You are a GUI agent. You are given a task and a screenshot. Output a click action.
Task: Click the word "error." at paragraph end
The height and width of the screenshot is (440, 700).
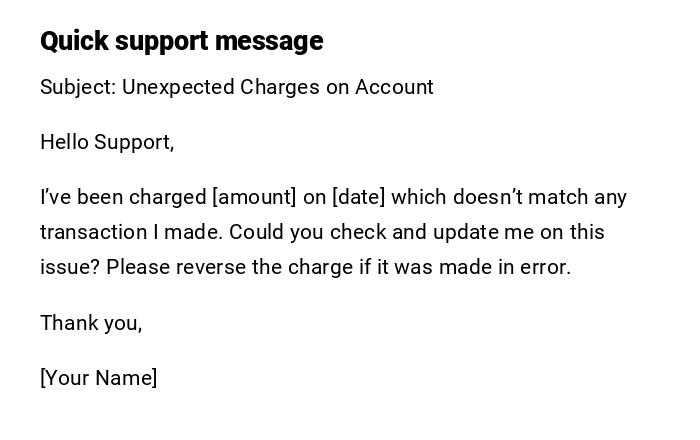[x=543, y=267]
